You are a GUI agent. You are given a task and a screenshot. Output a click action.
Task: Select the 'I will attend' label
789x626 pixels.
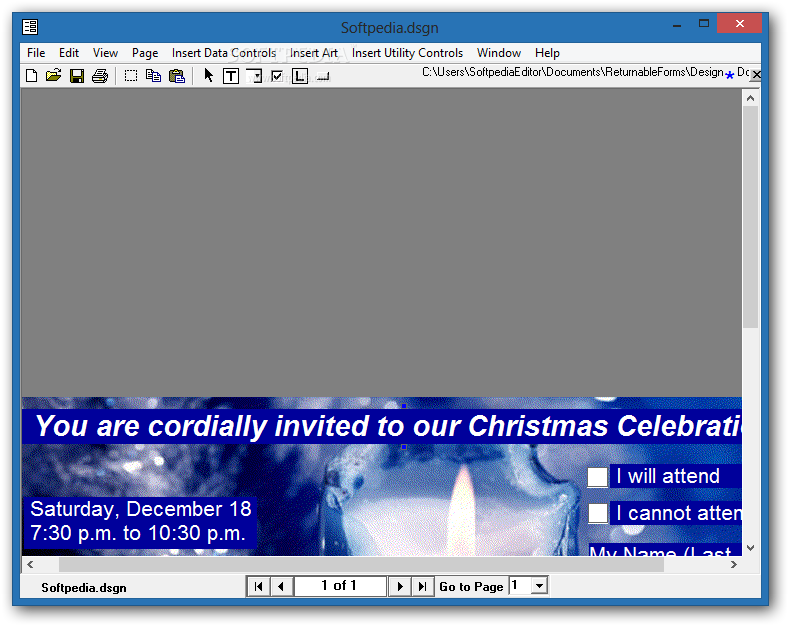point(675,476)
